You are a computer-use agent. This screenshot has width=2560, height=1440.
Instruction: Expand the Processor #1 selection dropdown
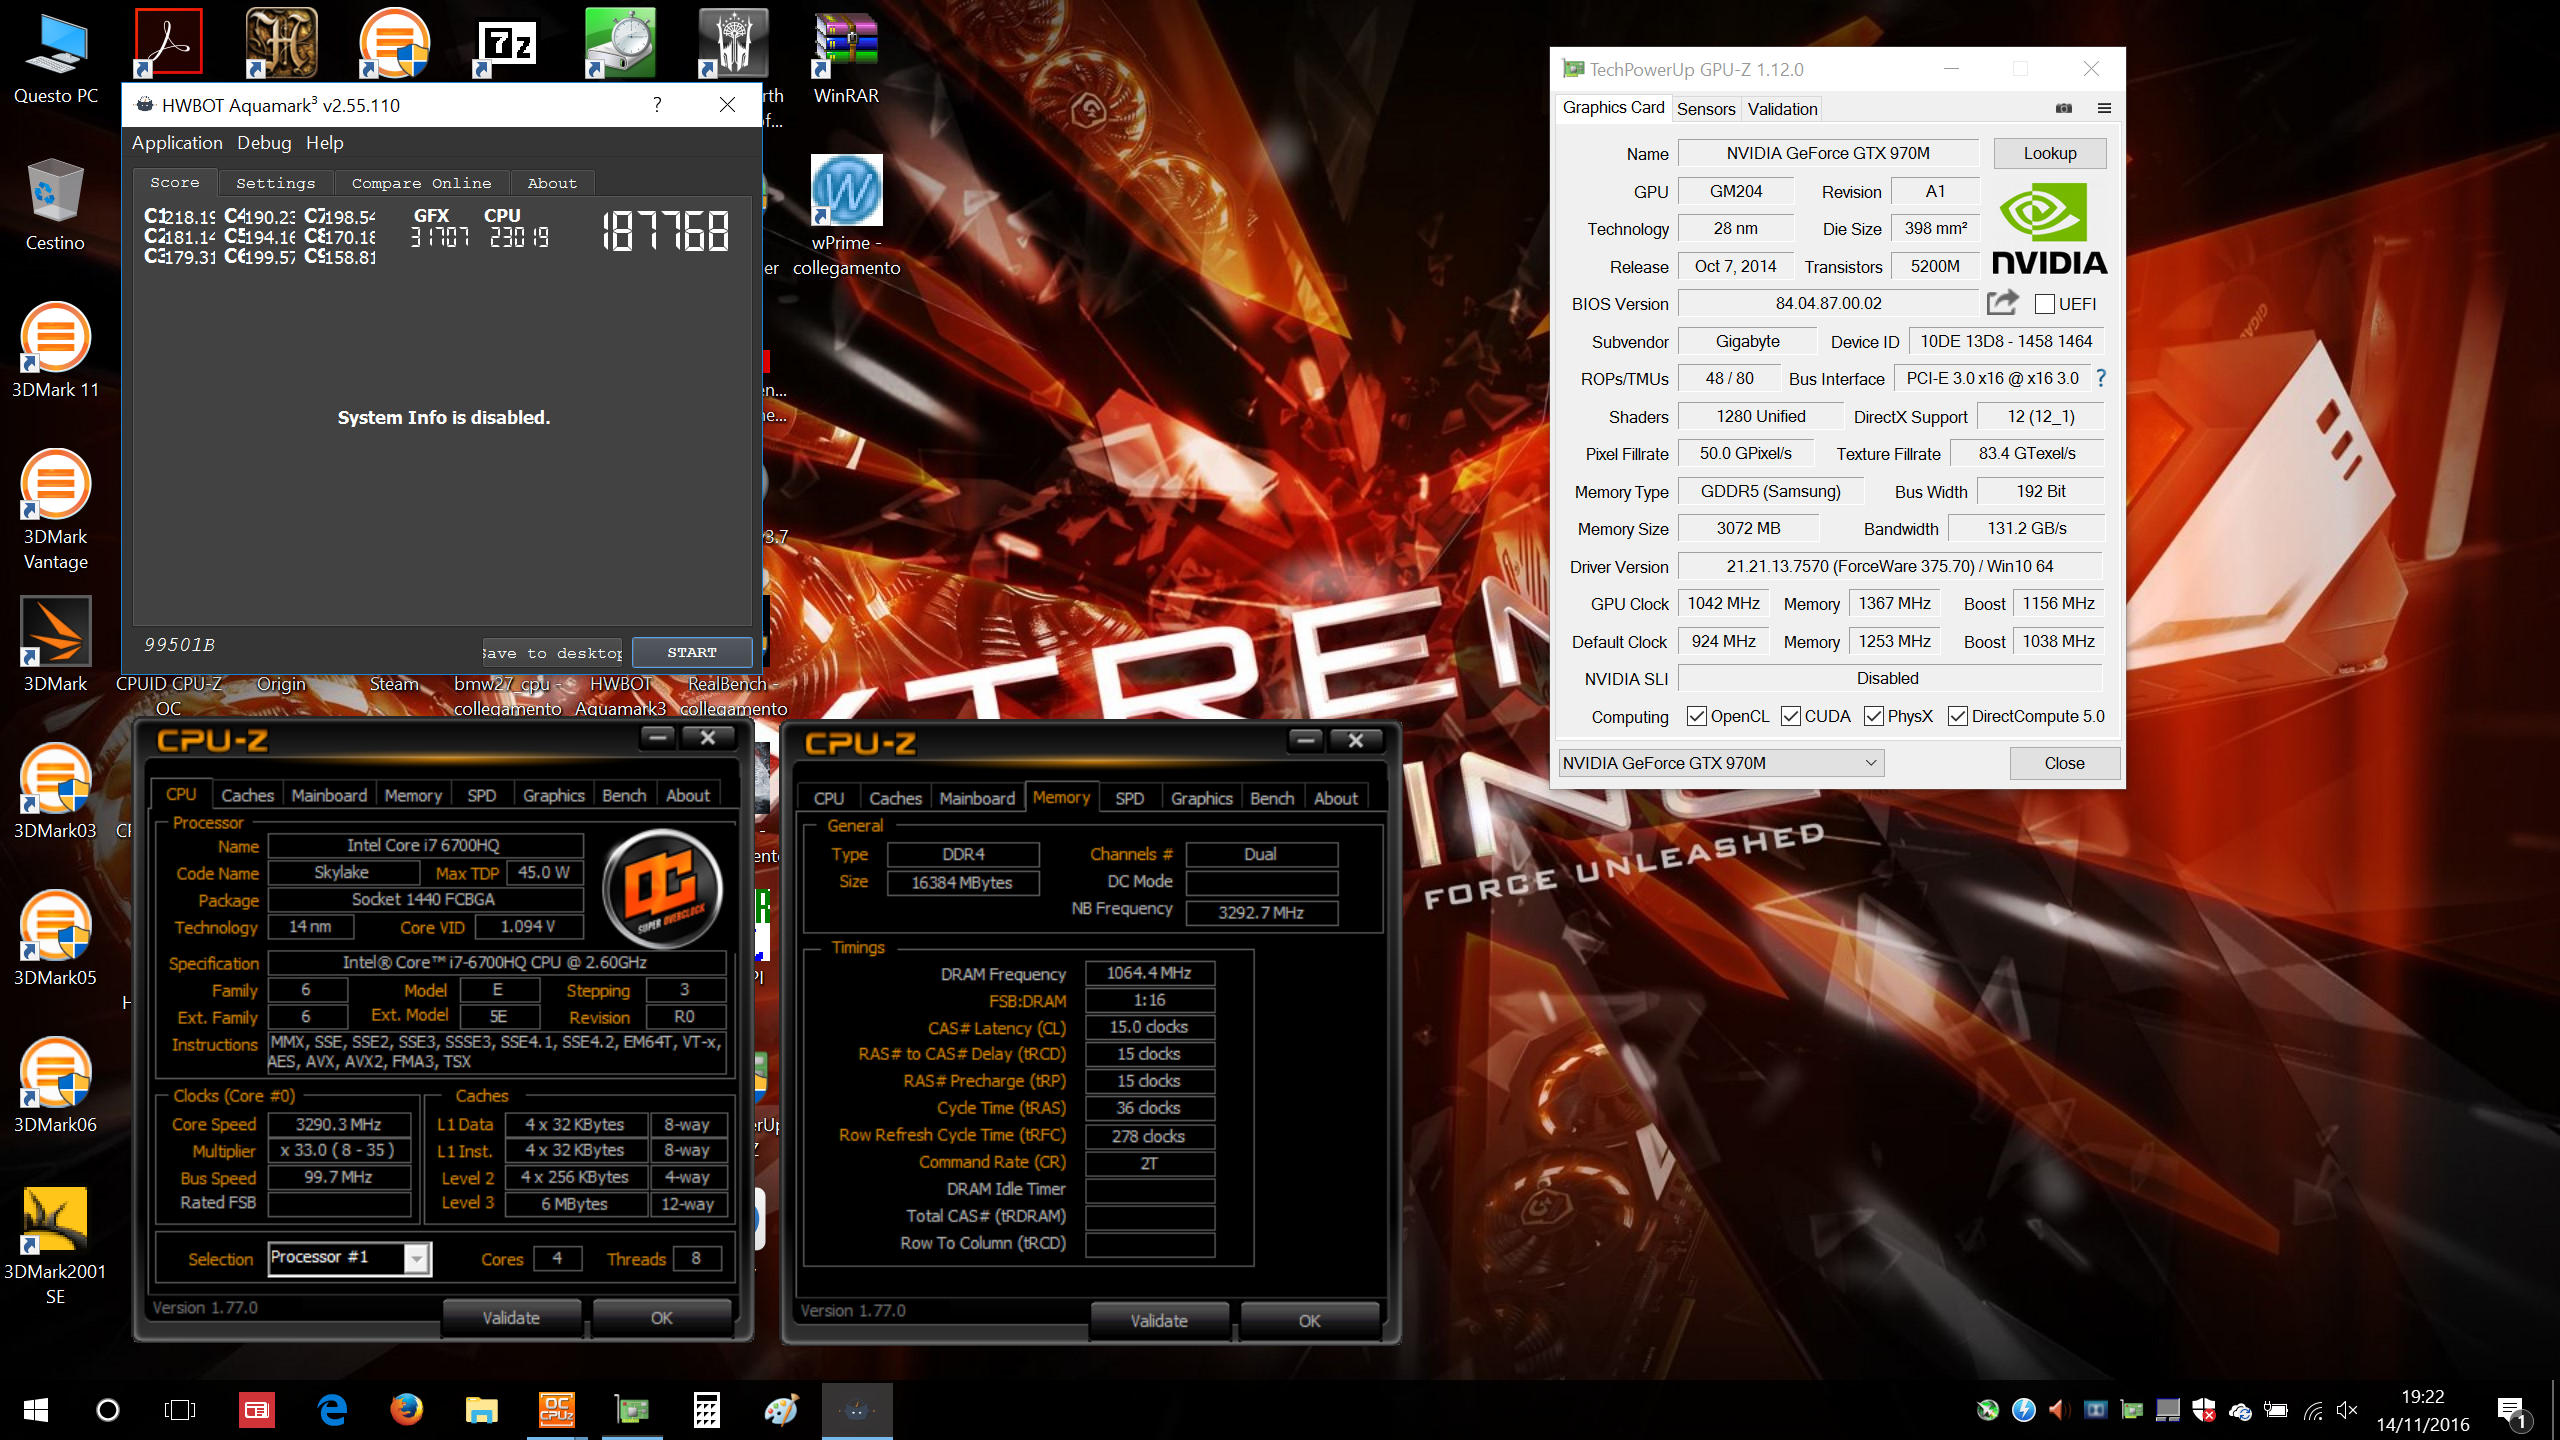click(x=349, y=1258)
